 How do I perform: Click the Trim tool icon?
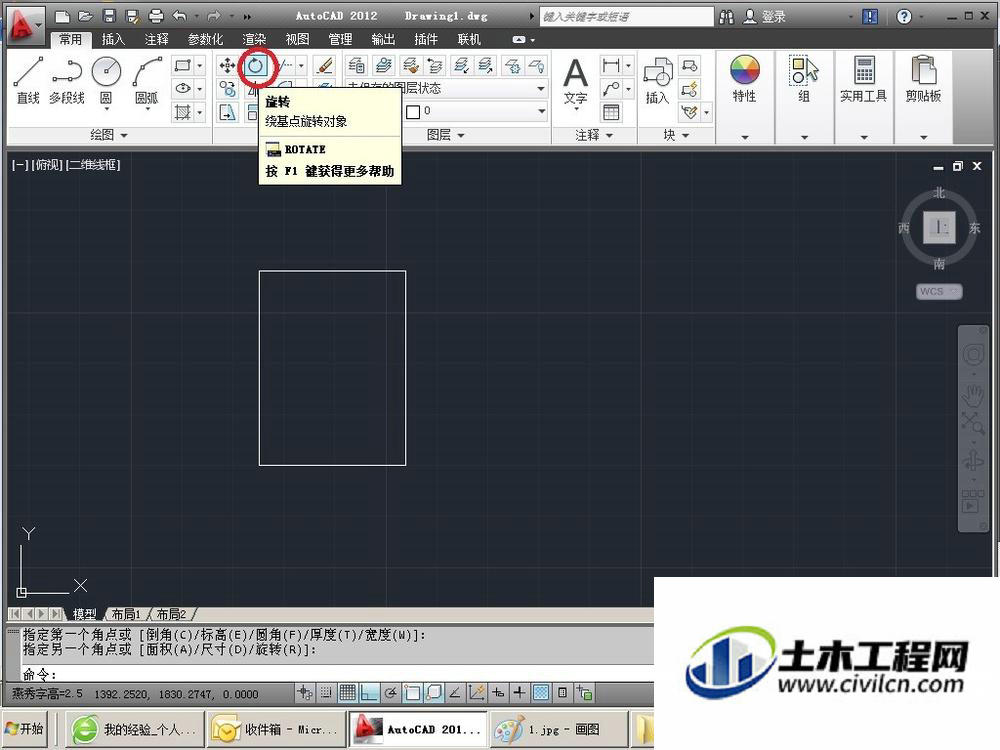point(286,65)
